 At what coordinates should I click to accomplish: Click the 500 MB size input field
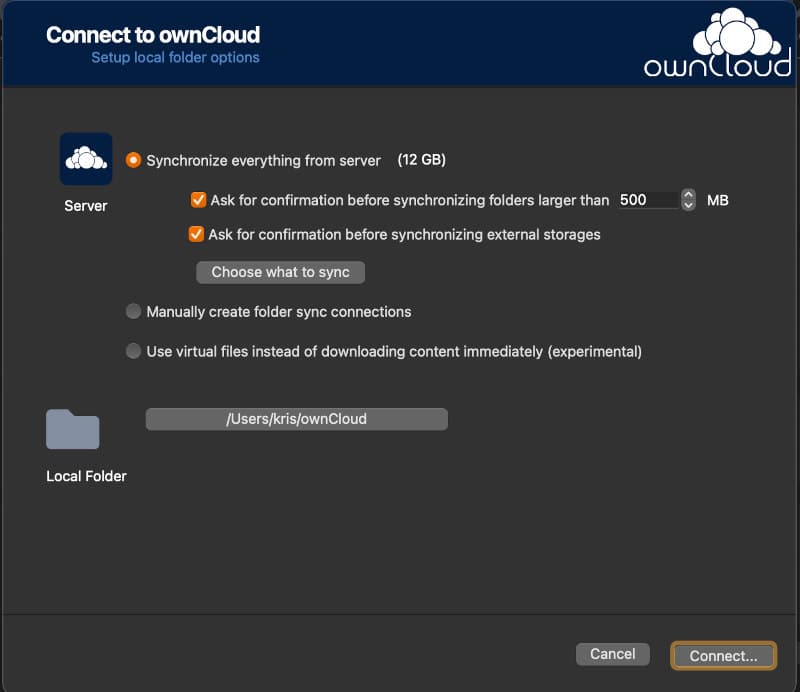click(648, 200)
